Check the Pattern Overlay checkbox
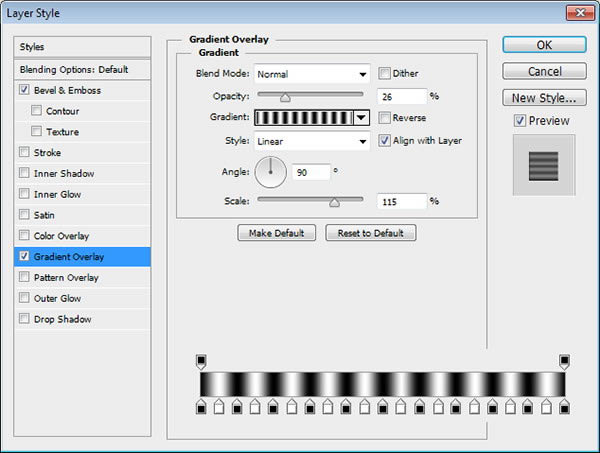The image size is (600, 453). (24, 277)
